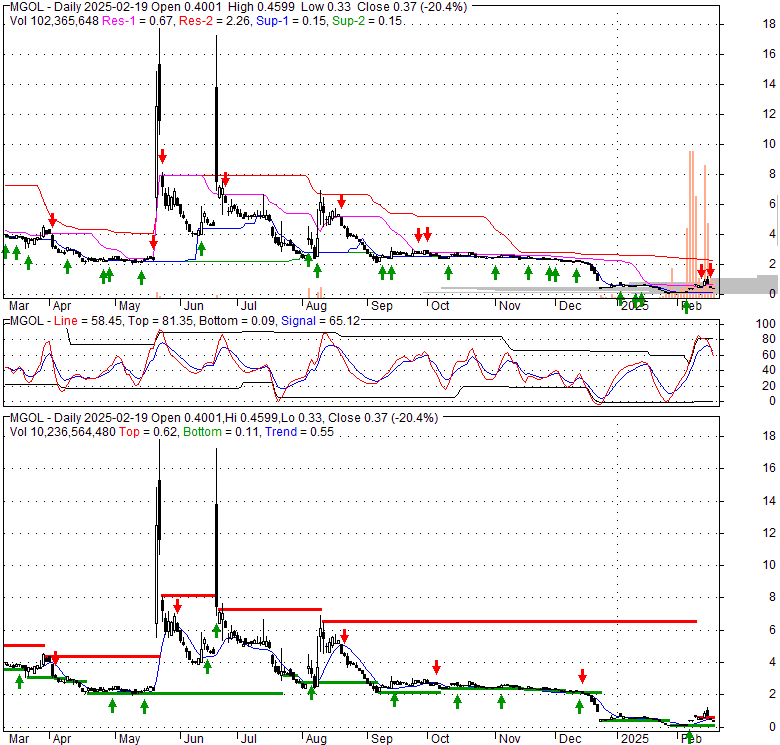
Task: Select the April red arrow in the top chart
Action: click(x=52, y=220)
